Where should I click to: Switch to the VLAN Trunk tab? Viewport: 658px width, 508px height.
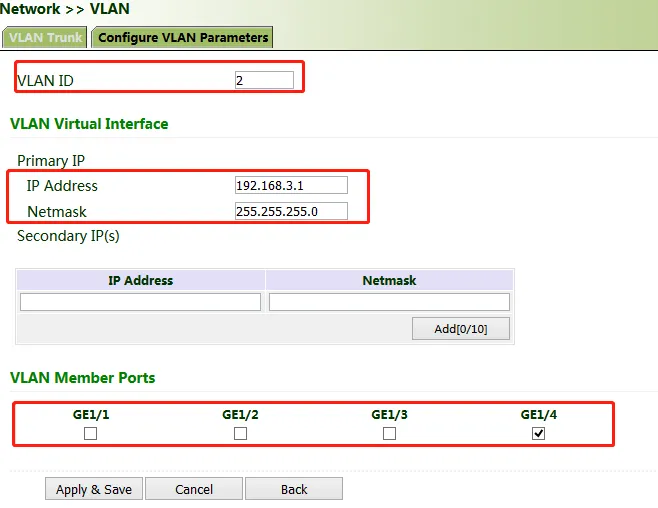45,37
